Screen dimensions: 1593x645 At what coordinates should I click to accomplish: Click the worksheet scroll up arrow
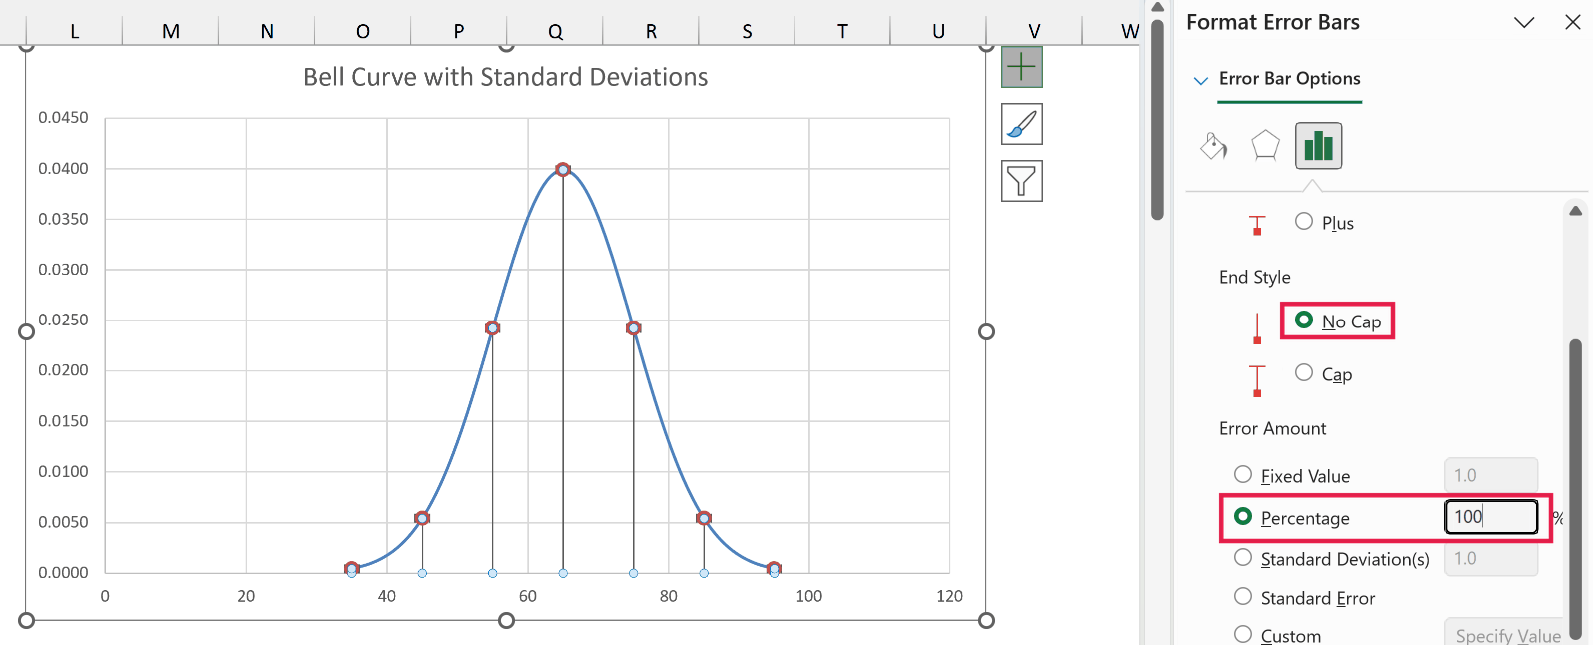[x=1157, y=7]
